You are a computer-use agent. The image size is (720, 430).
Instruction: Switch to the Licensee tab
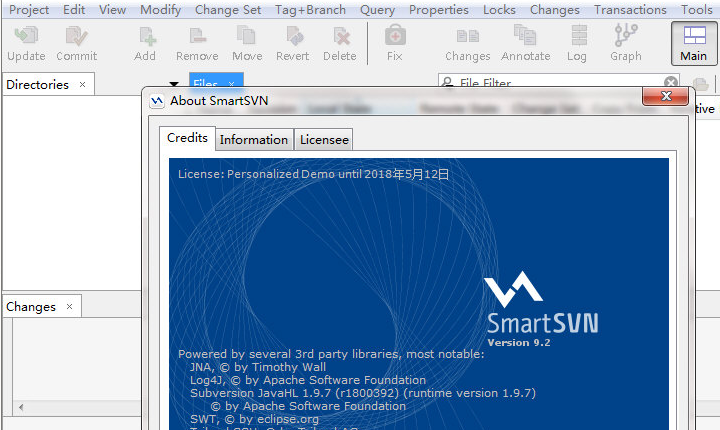[324, 140]
